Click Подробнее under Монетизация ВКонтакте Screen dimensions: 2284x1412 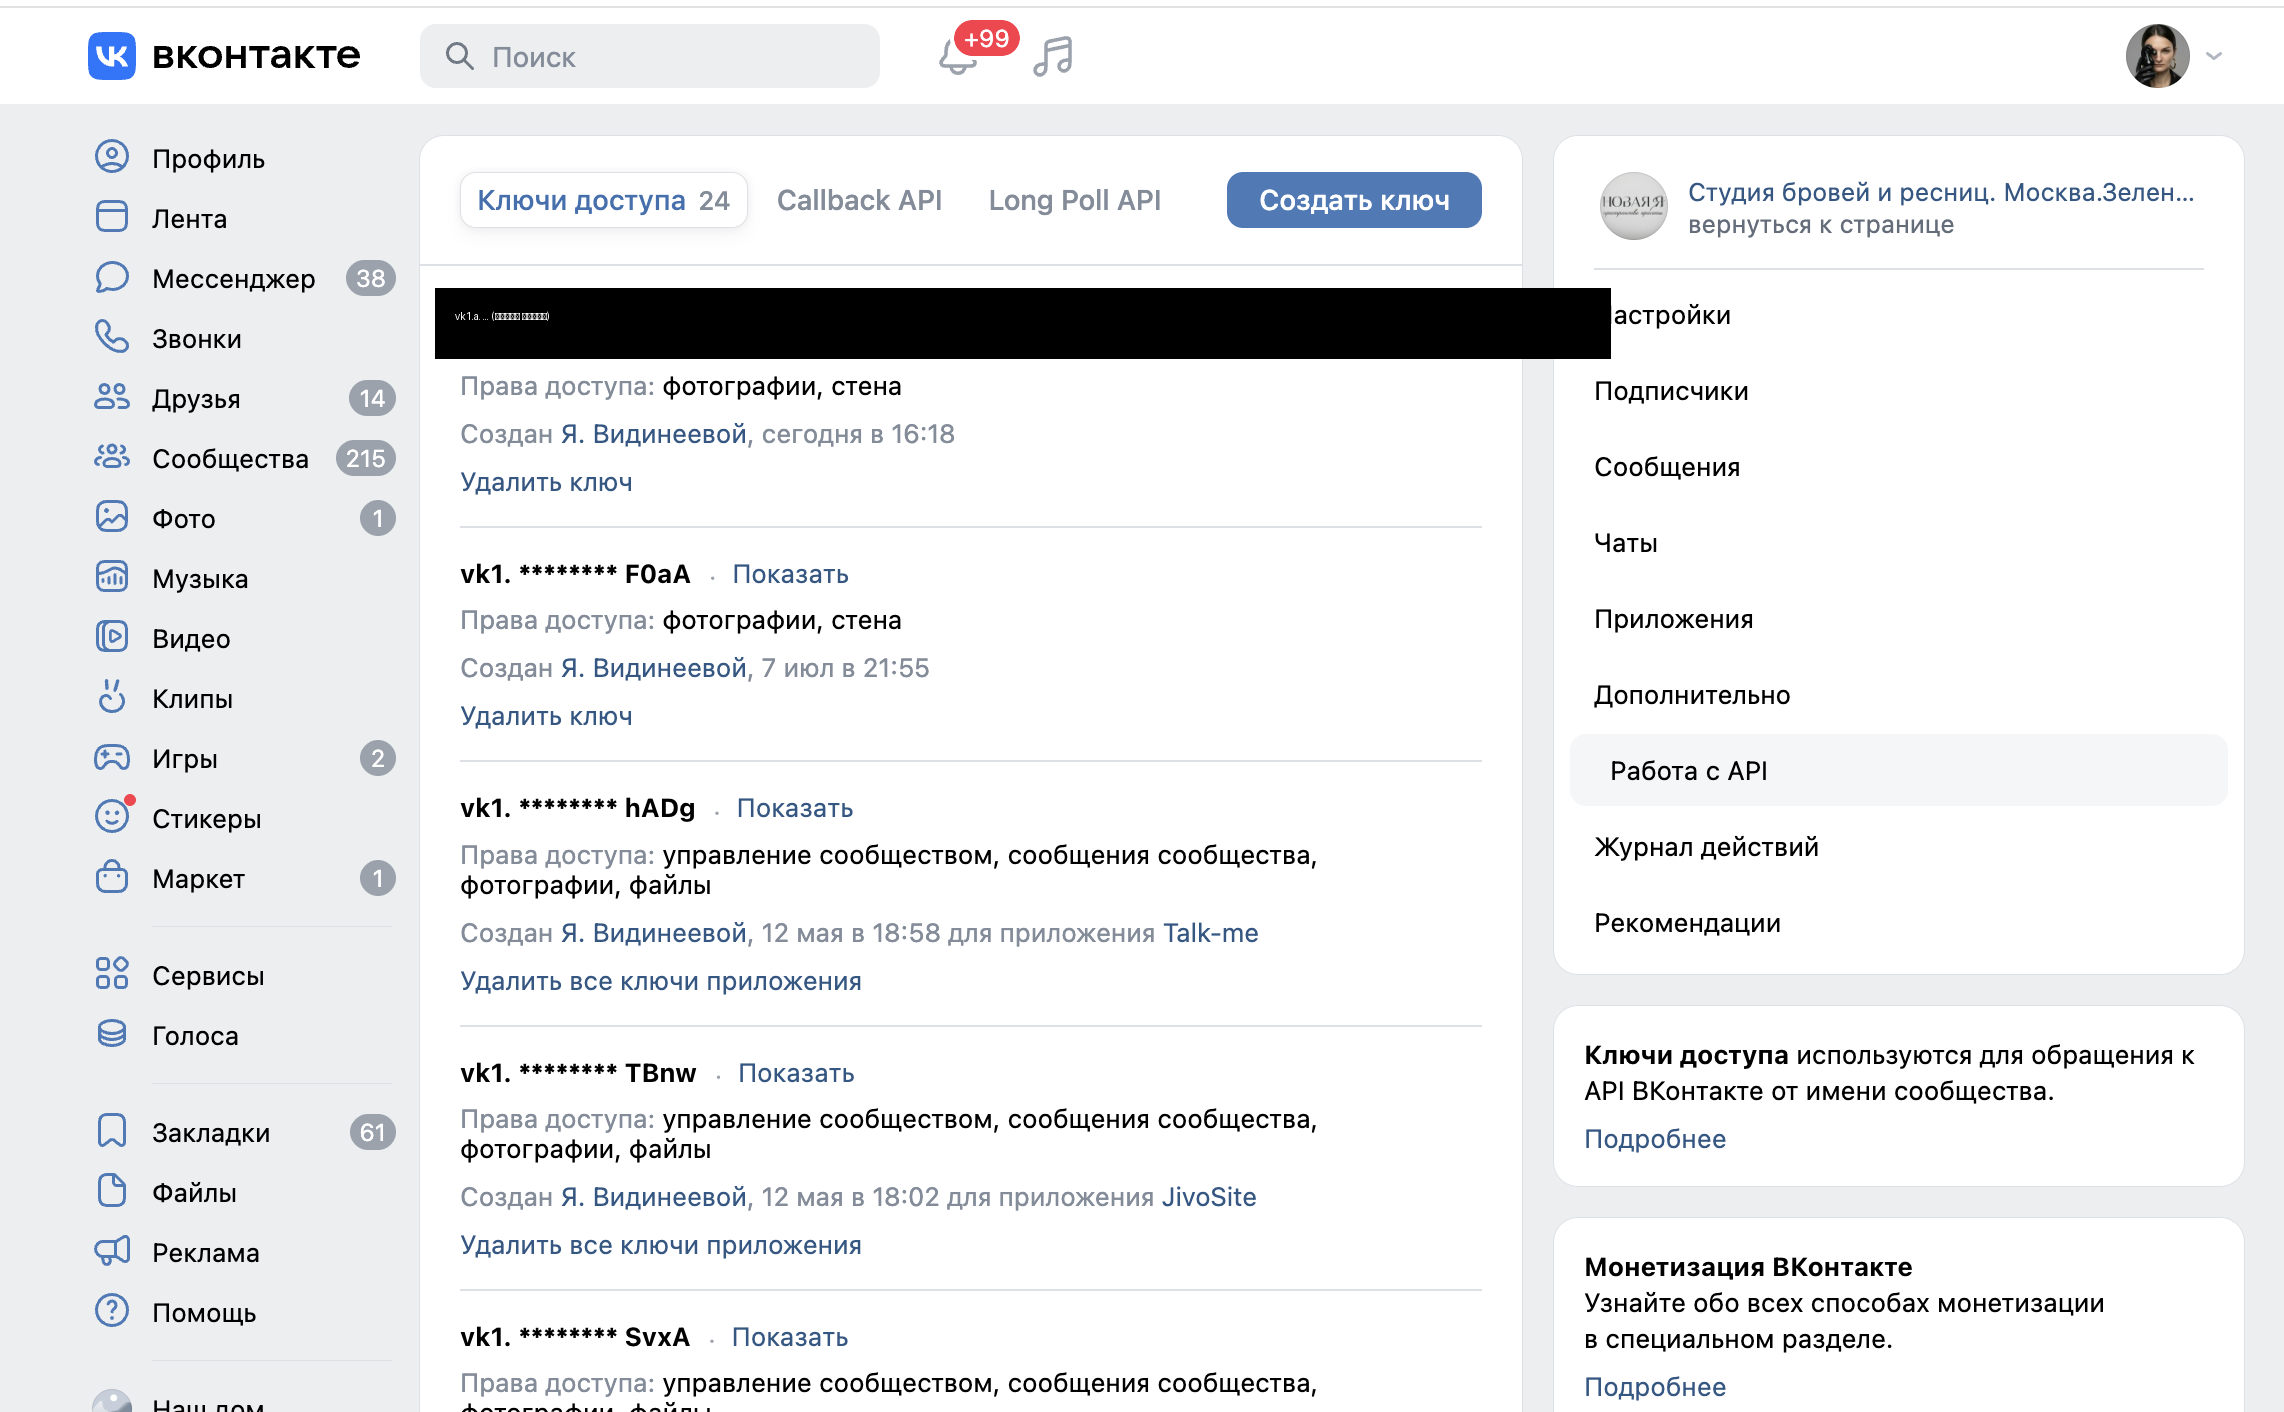click(x=1655, y=1387)
